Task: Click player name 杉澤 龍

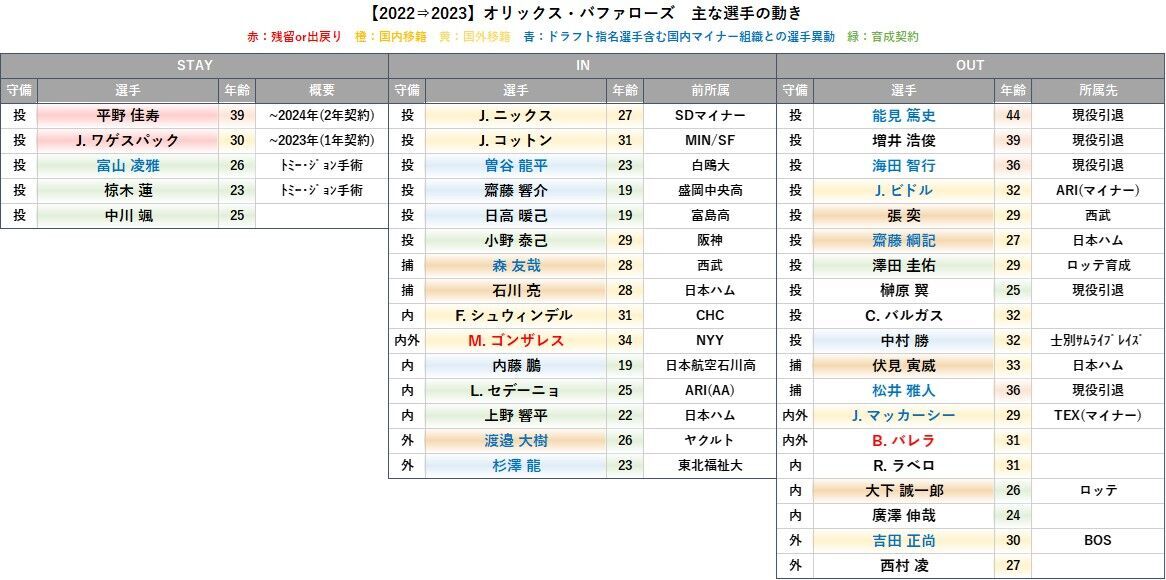Action: click(515, 465)
